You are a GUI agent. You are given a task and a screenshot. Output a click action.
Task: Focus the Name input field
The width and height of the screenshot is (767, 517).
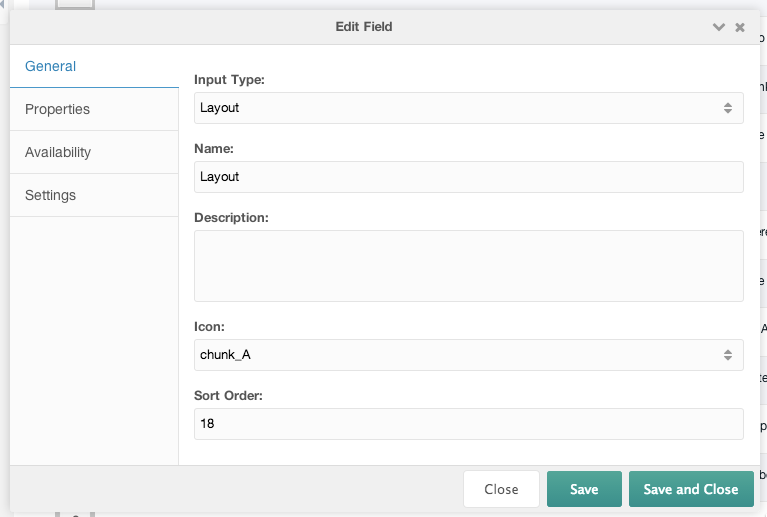click(469, 177)
